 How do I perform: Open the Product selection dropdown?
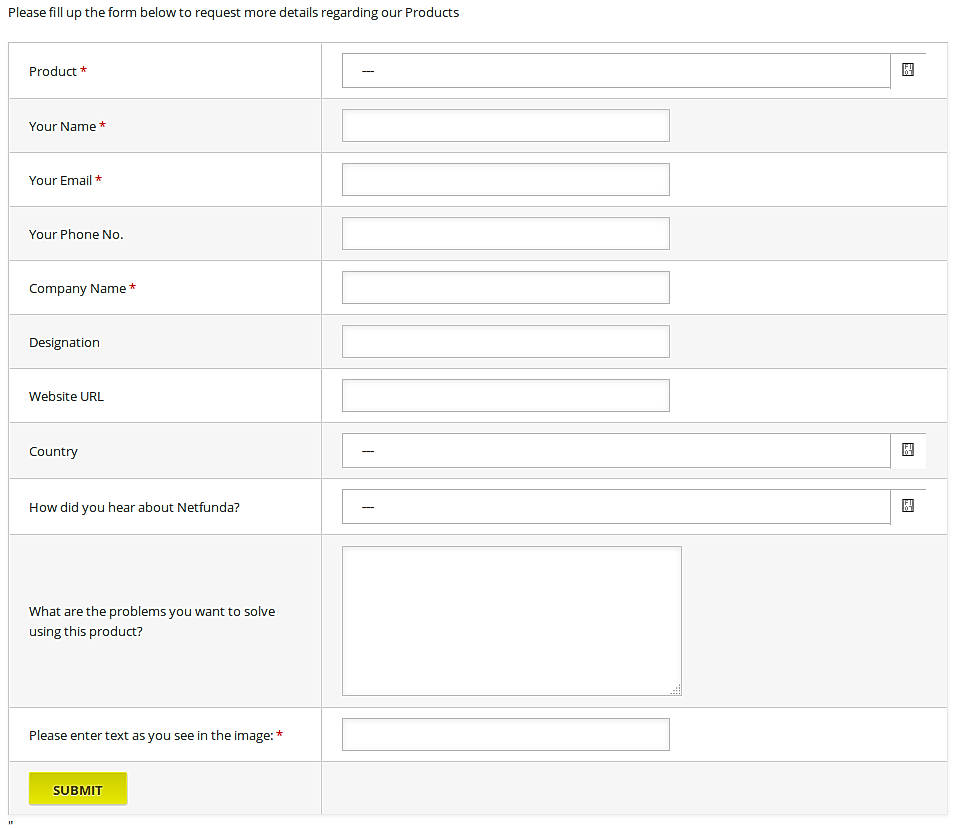[616, 70]
